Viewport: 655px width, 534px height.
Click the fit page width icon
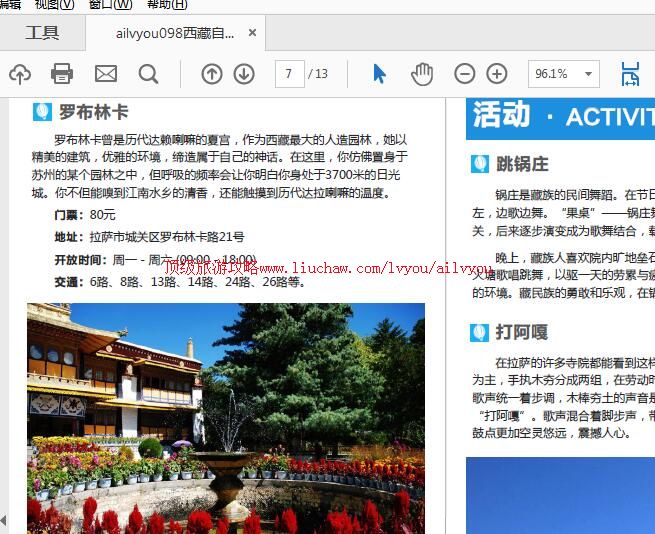pos(630,74)
